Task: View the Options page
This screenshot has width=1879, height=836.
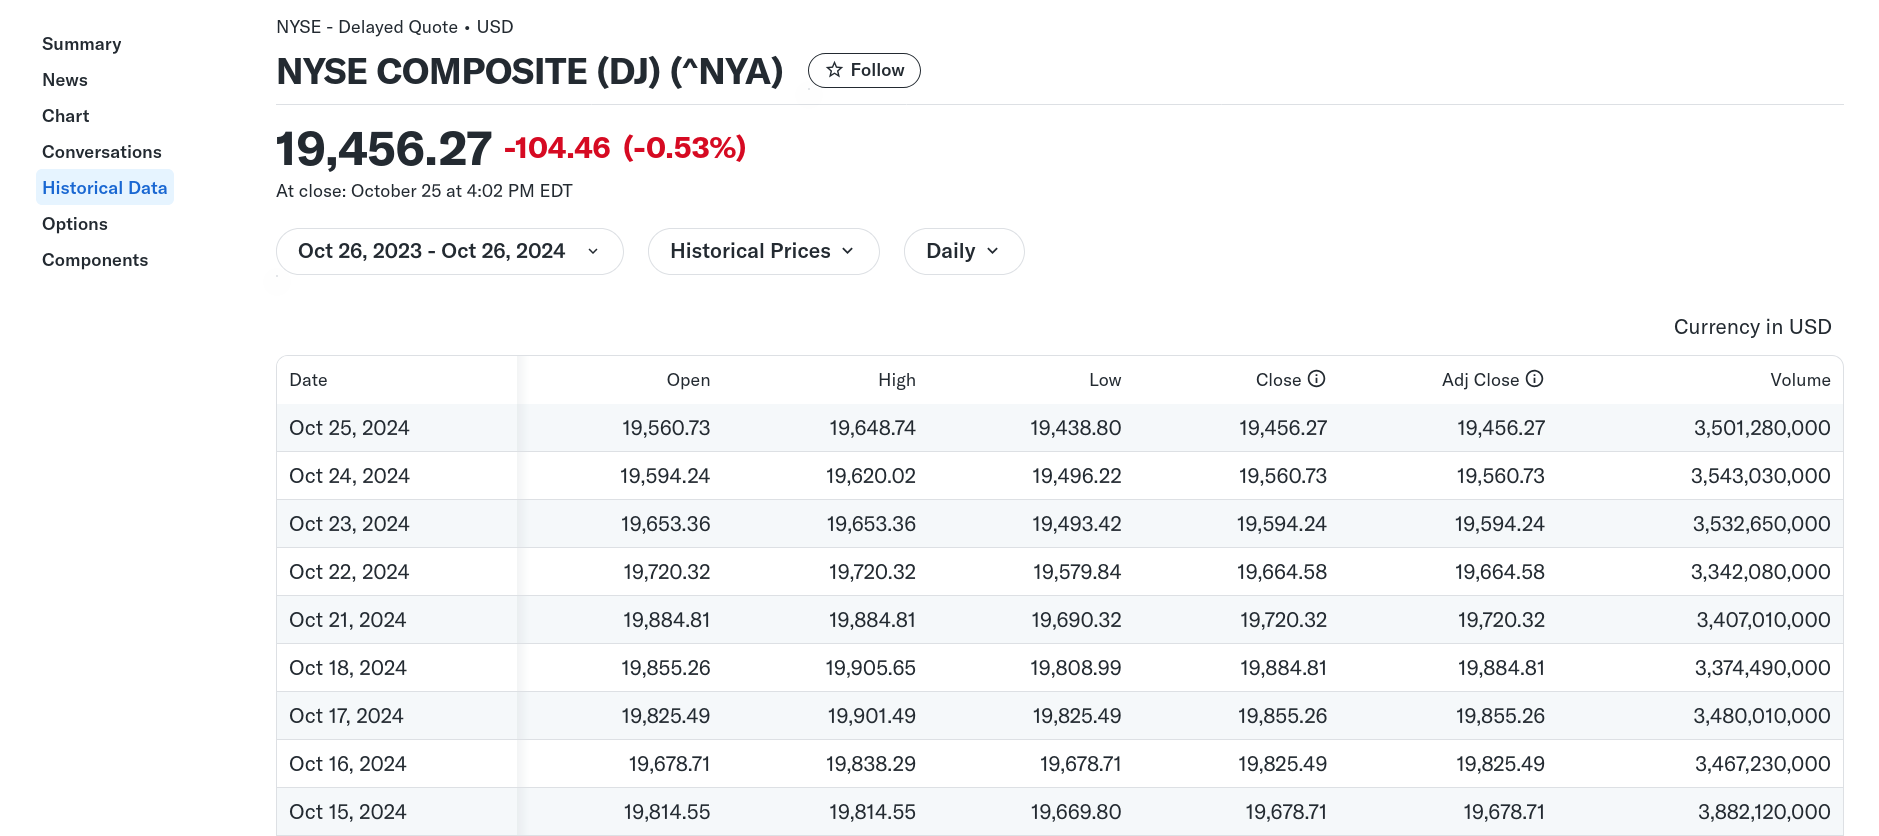Action: pos(75,224)
